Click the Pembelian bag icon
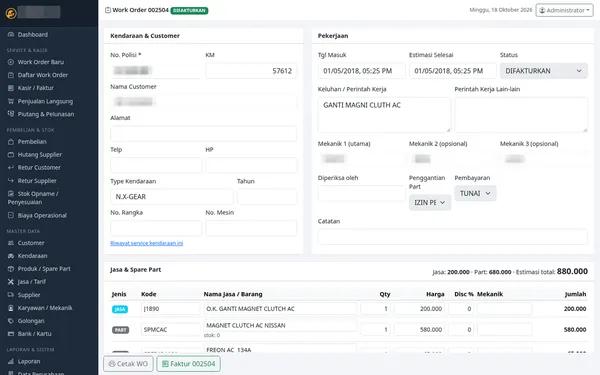This screenshot has height=375, width=600. click(x=11, y=142)
